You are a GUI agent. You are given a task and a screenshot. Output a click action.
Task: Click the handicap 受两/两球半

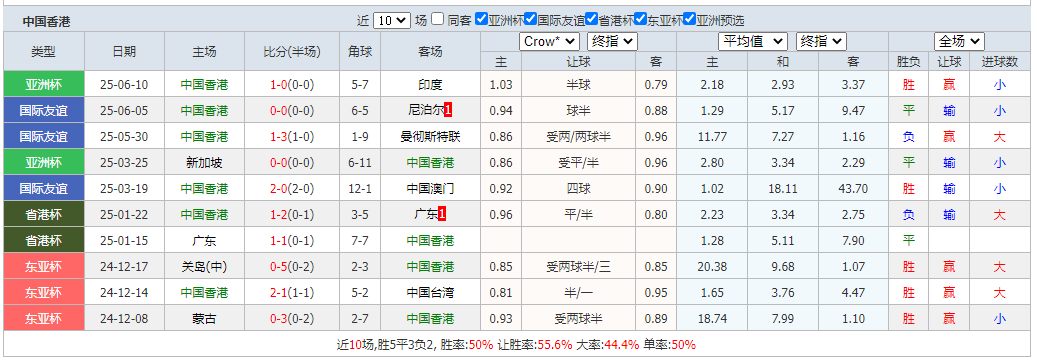point(579,137)
